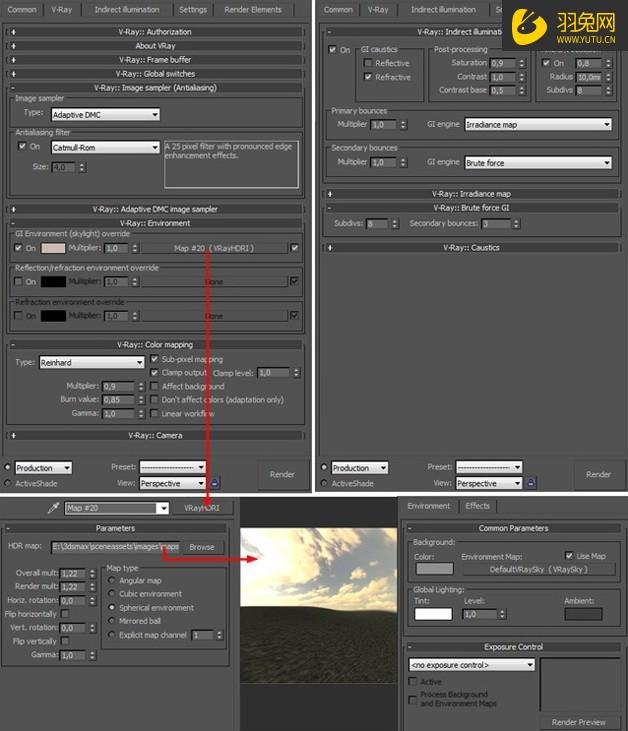Collapse the V-Ray:: Color mapping rollout
The height and width of the screenshot is (731, 628).
pos(155,345)
